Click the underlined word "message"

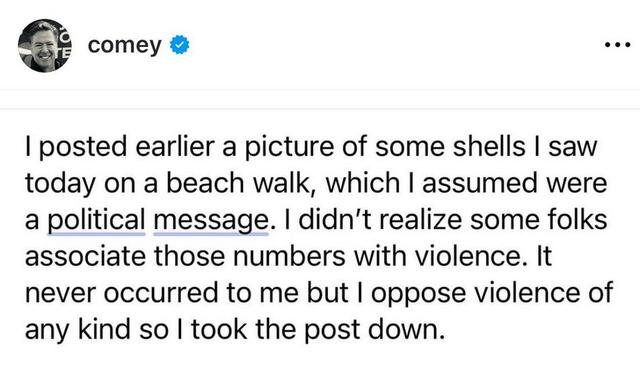pos(210,221)
